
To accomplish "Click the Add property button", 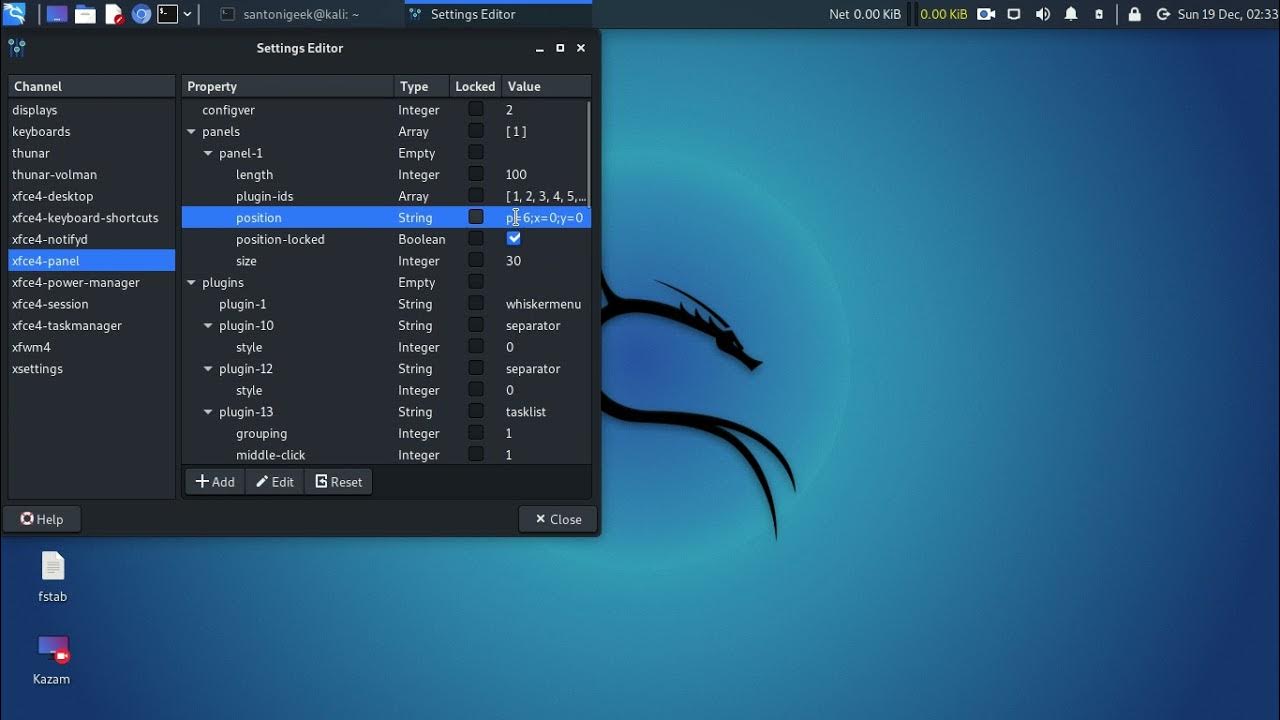I will coord(215,482).
